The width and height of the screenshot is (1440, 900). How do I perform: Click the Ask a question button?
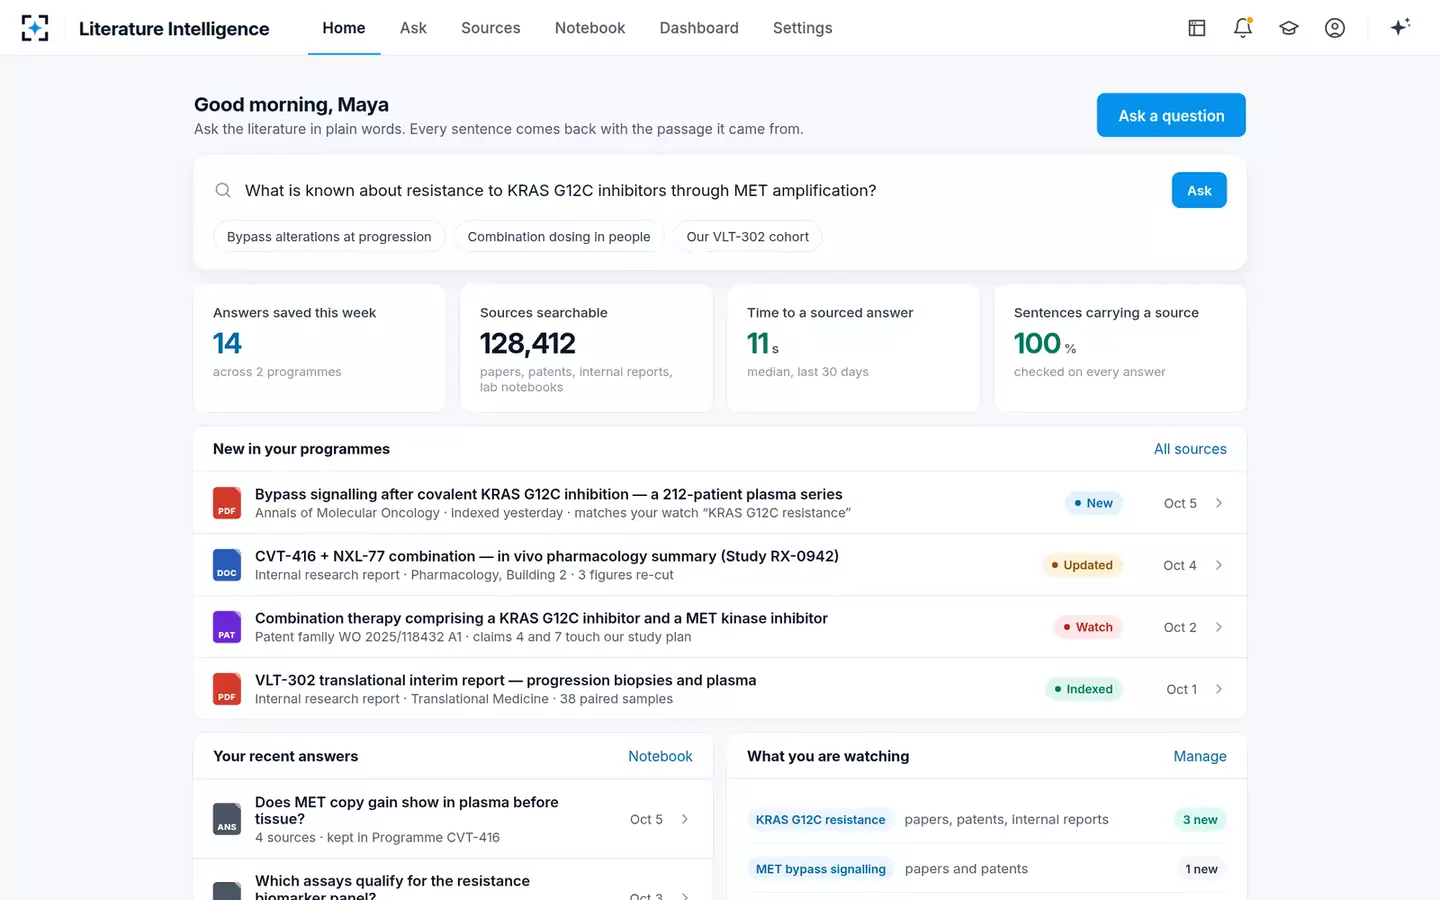click(x=1171, y=115)
